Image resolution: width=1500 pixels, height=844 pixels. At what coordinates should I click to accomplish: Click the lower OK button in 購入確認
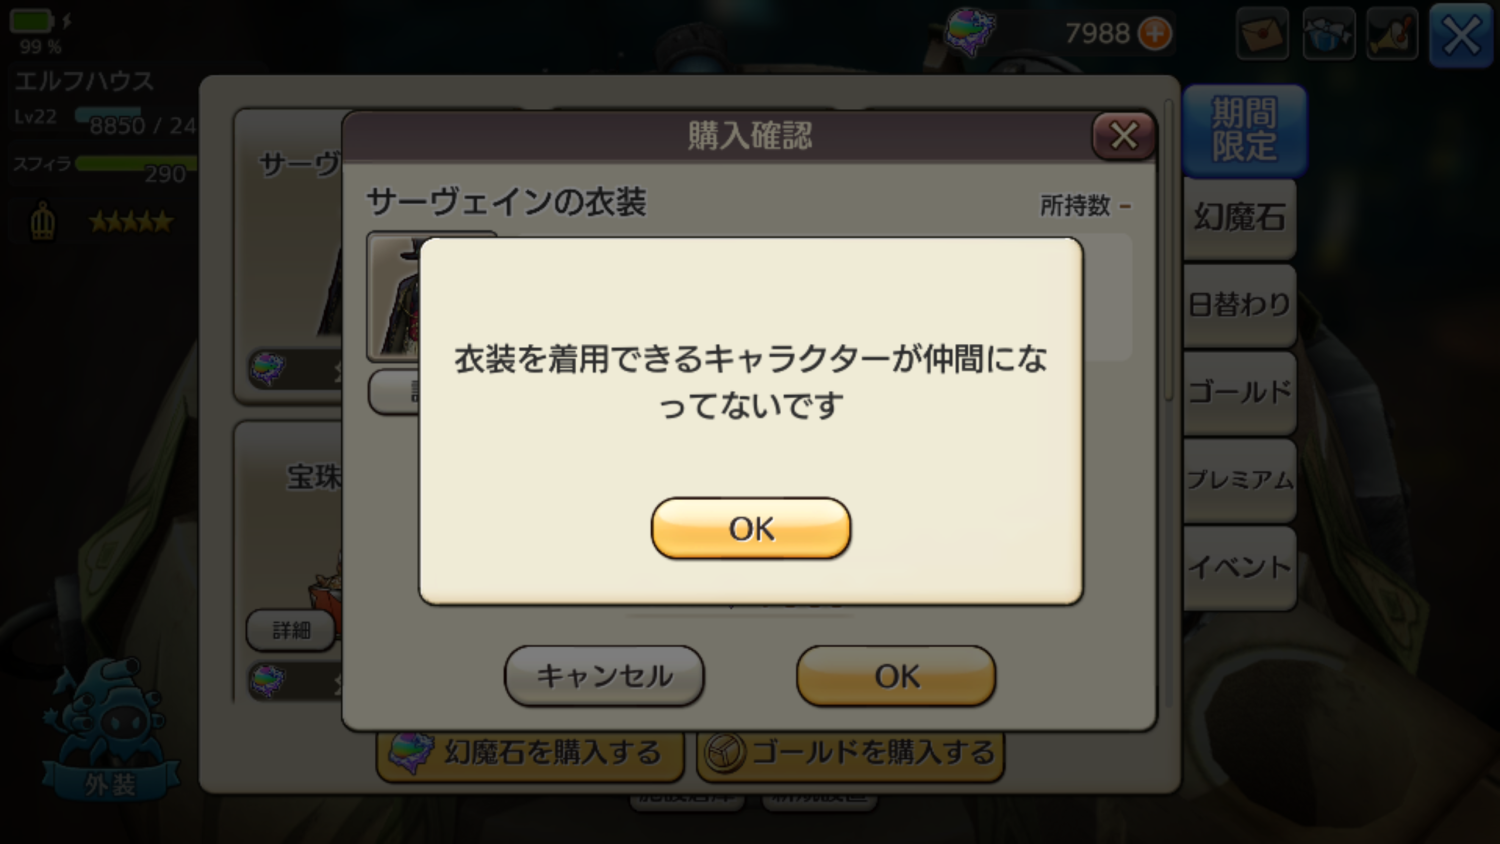click(x=896, y=676)
